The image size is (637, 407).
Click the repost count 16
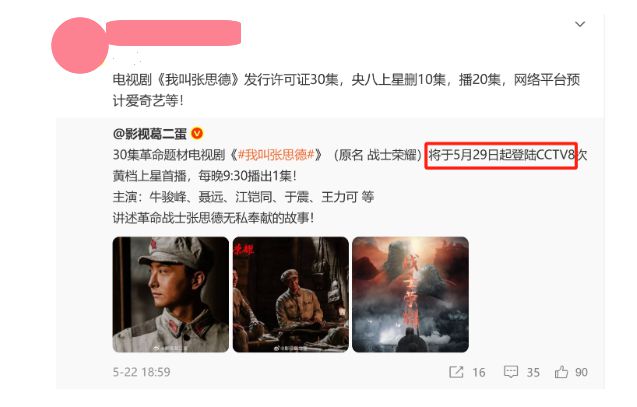479,372
